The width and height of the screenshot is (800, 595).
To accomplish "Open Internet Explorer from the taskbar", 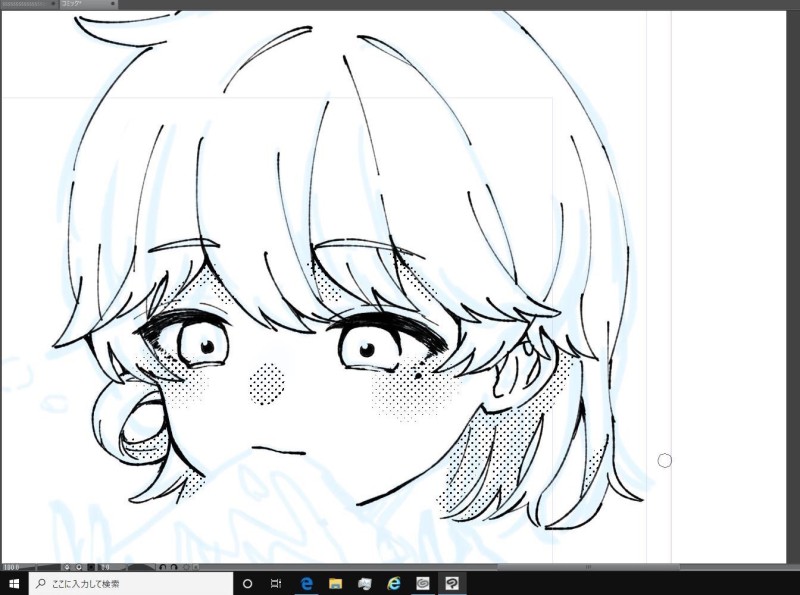I will [x=393, y=583].
